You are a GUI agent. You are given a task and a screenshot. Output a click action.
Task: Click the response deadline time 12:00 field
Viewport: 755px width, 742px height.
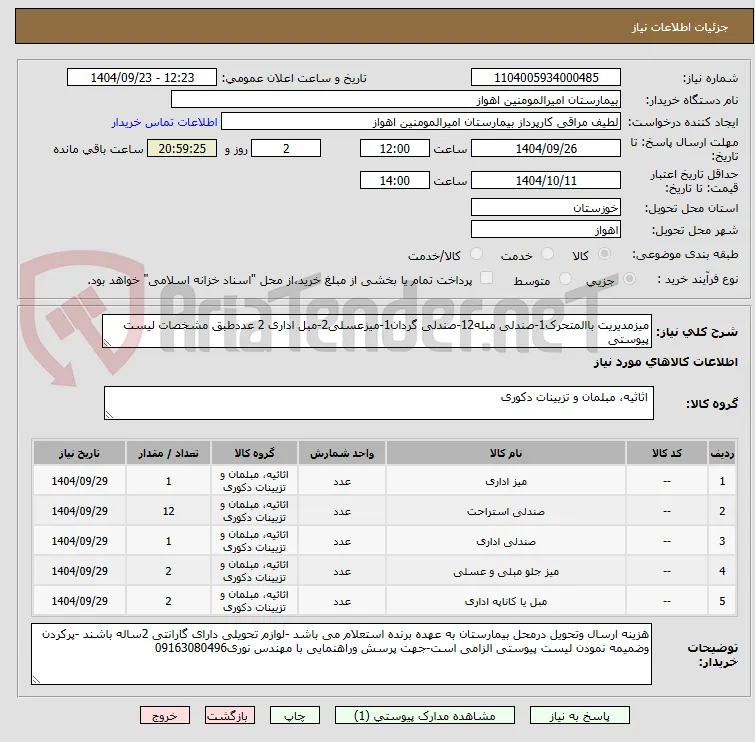tap(394, 148)
